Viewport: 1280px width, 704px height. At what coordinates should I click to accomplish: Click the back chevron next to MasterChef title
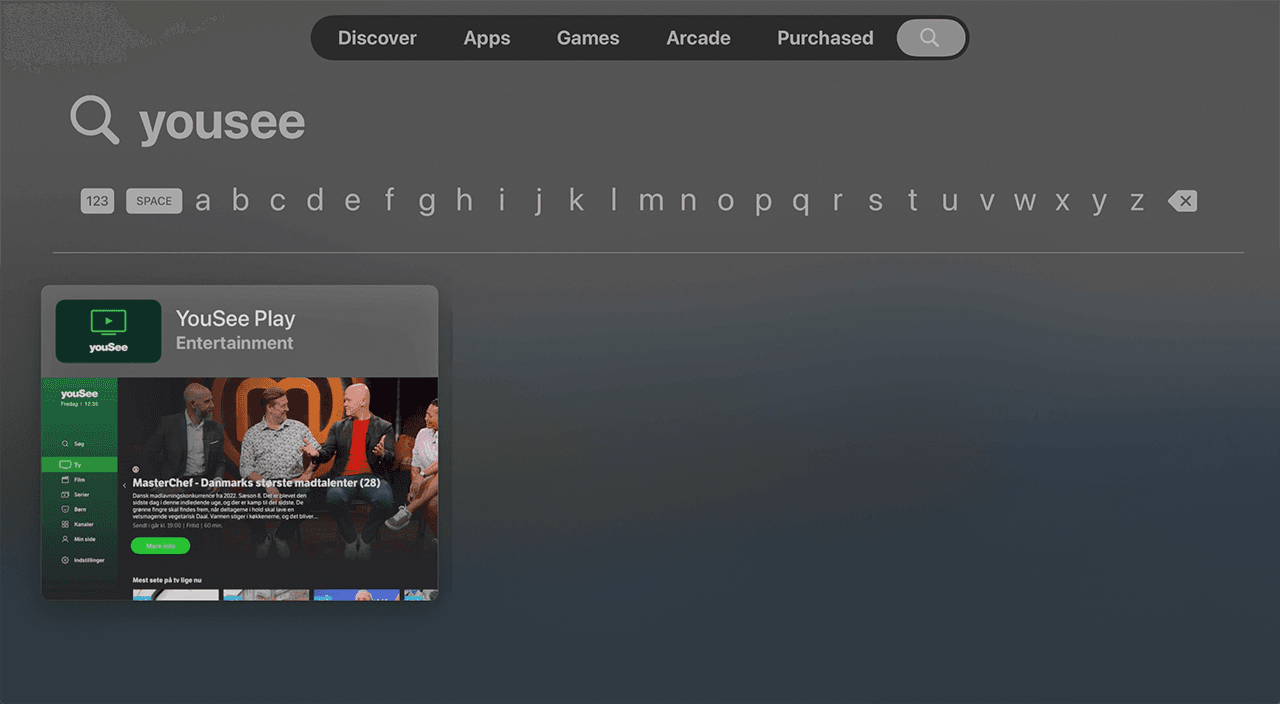[124, 485]
